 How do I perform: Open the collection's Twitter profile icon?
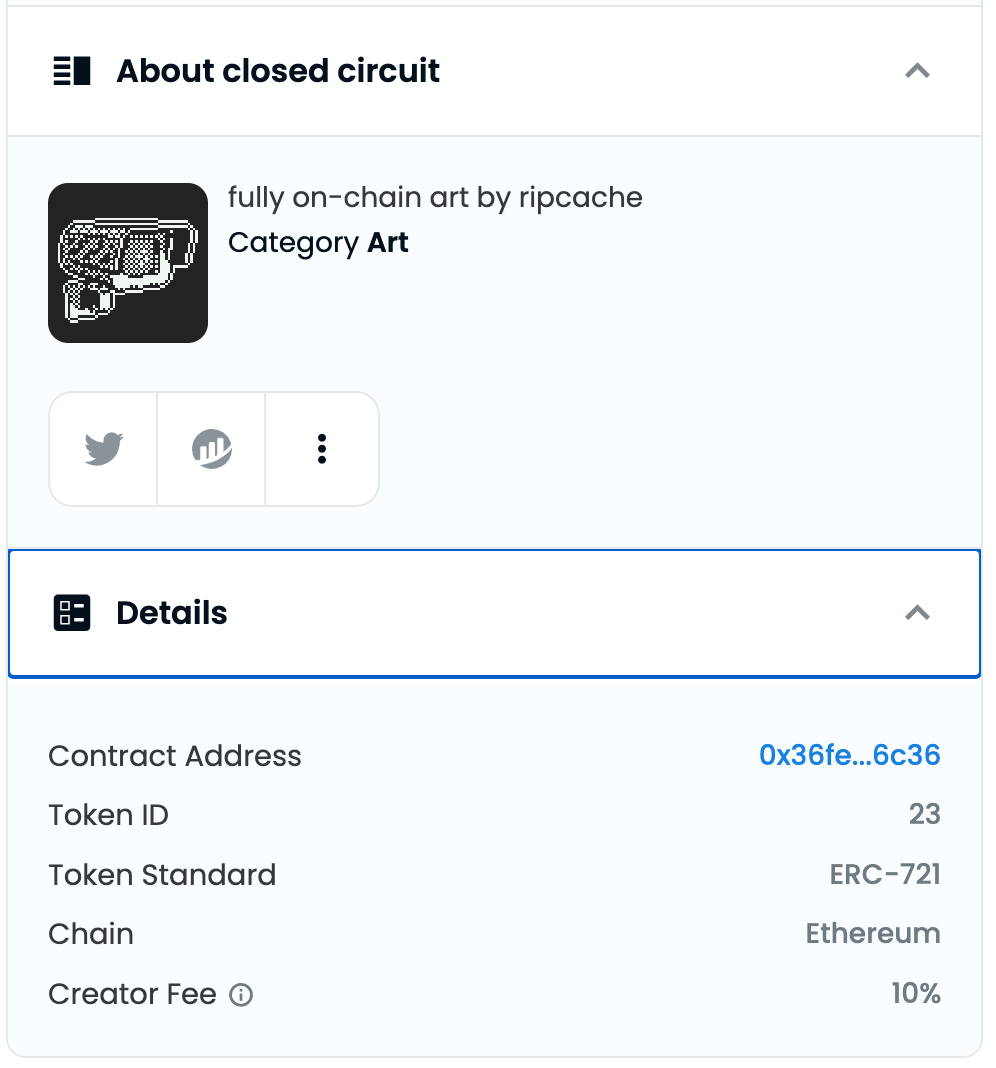point(104,449)
